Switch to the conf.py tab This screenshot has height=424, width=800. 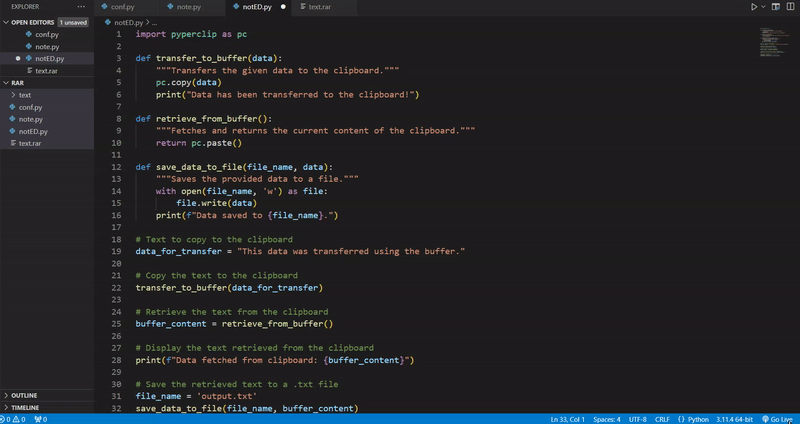point(124,7)
